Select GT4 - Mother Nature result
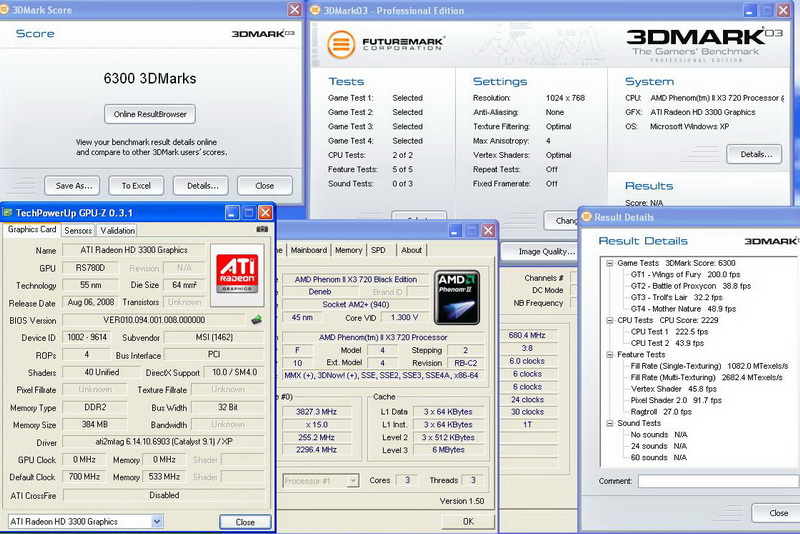Image resolution: width=800 pixels, height=534 pixels. tap(683, 309)
